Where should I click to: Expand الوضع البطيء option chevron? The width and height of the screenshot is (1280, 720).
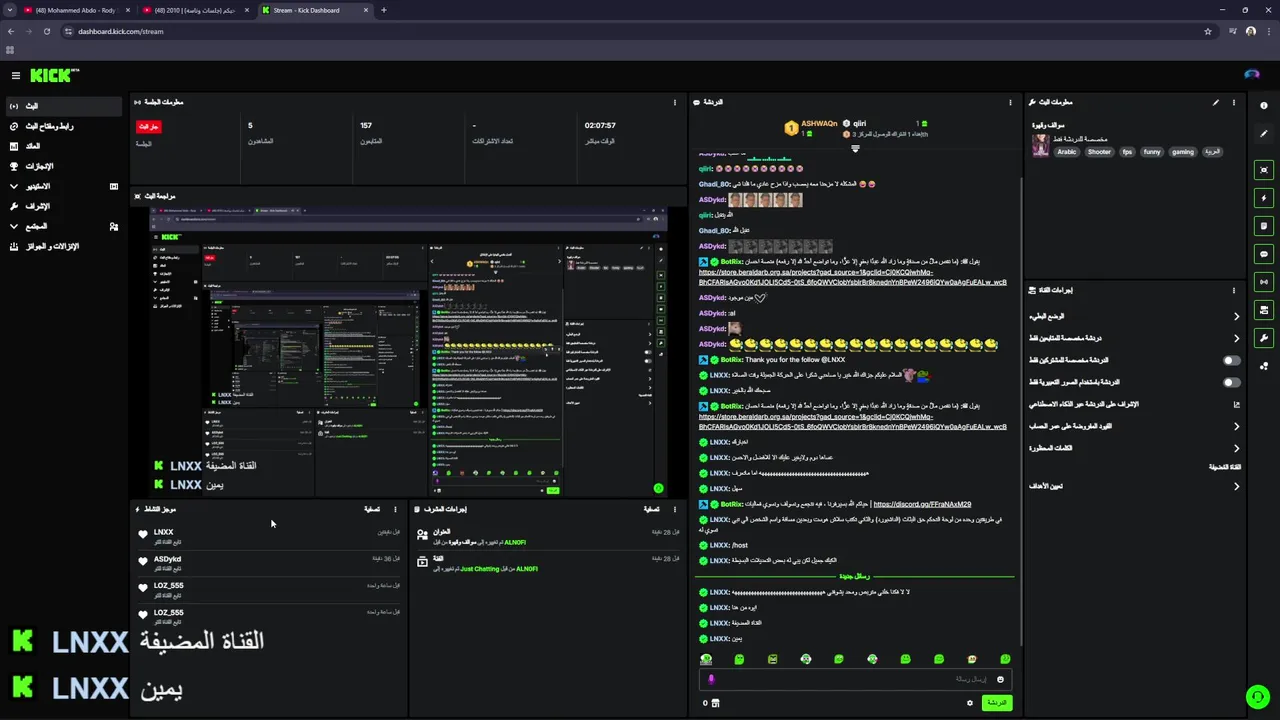pyautogui.click(x=1237, y=316)
